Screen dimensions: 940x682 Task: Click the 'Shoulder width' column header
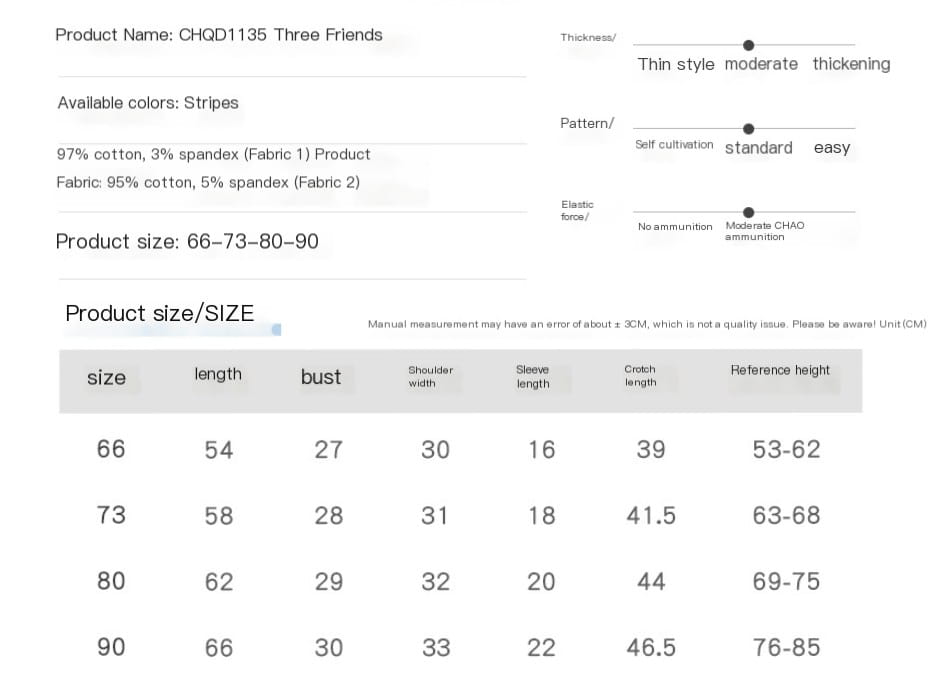tap(430, 376)
